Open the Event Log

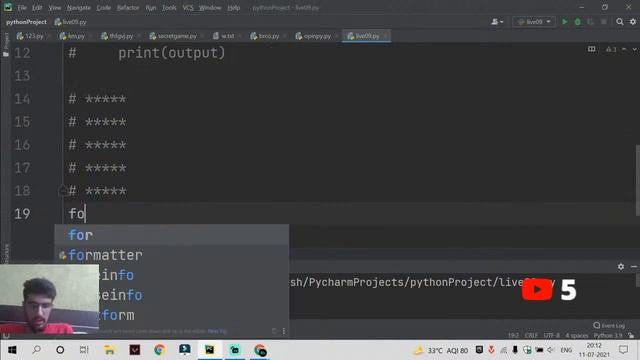[x=609, y=325]
